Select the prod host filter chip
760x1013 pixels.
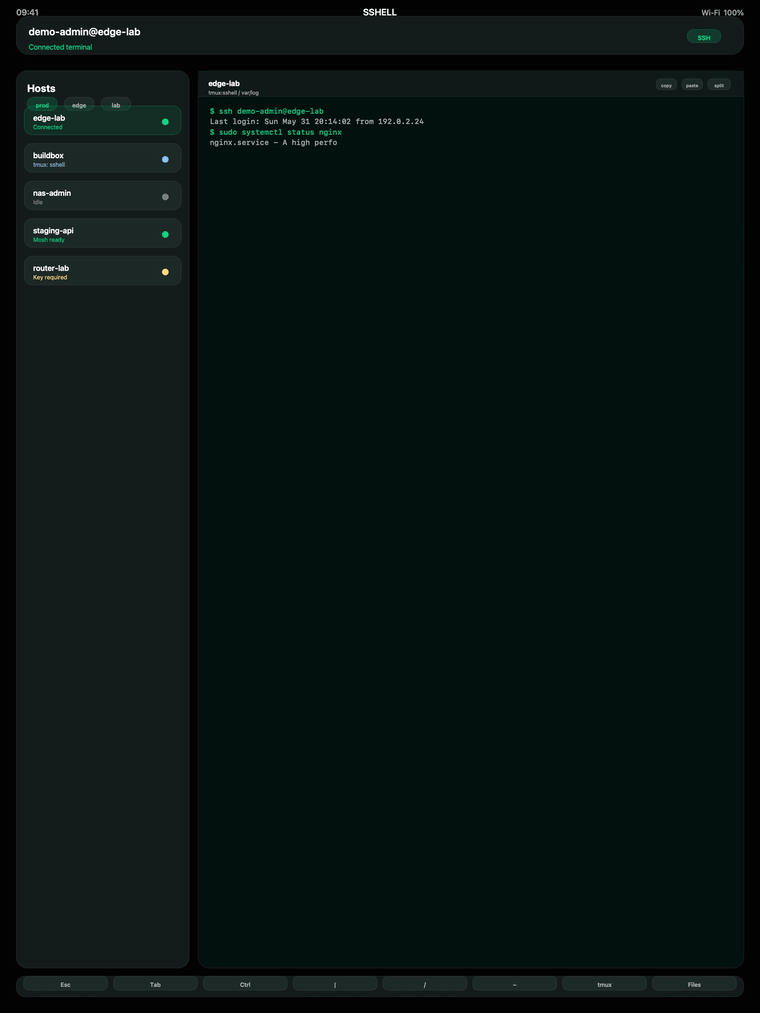(42, 104)
